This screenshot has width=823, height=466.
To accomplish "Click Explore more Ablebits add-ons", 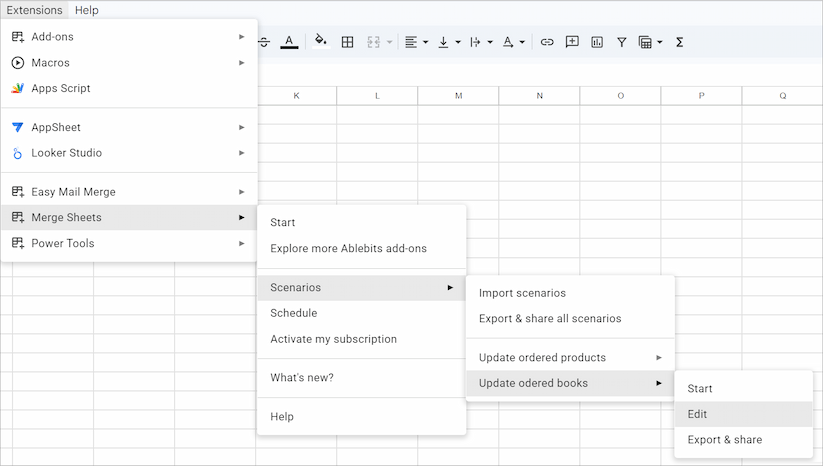I will (362, 248).
